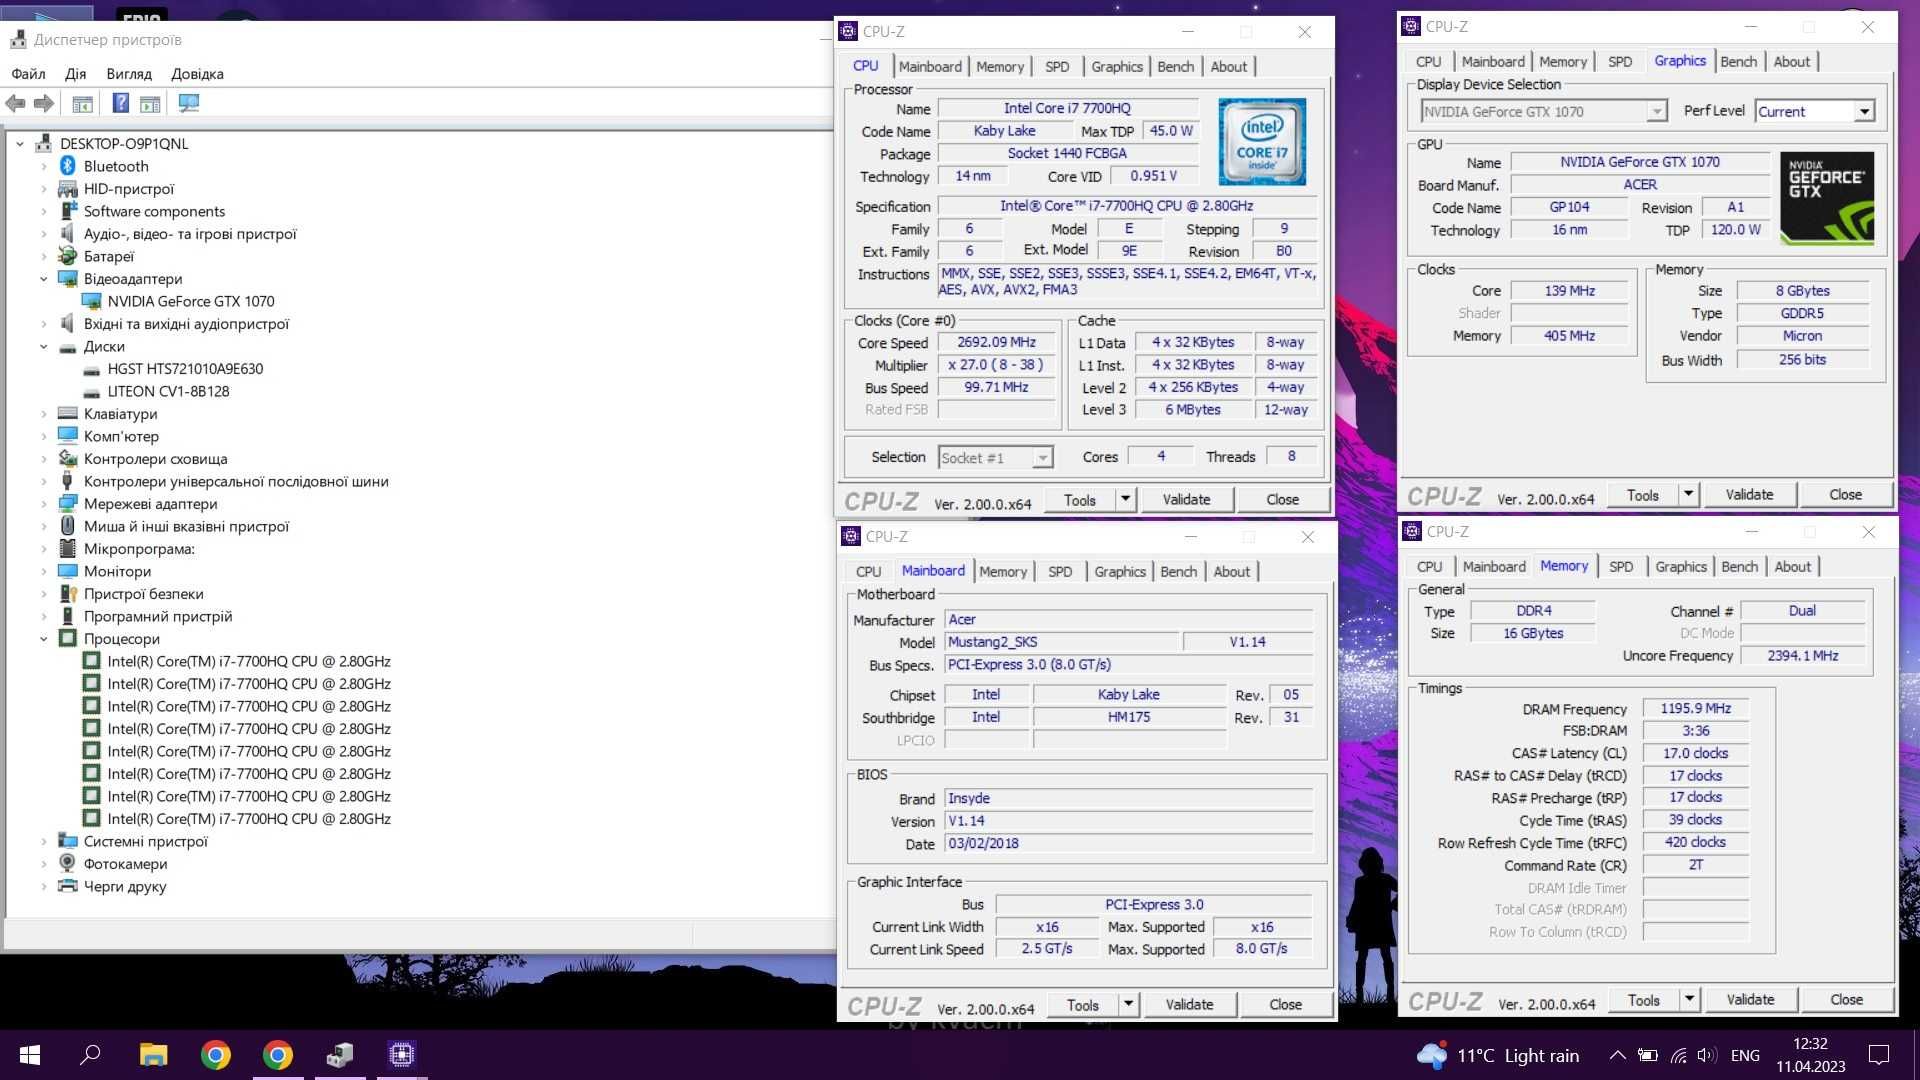Click the Черги друку printer icon
The width and height of the screenshot is (1920, 1080).
click(x=68, y=886)
